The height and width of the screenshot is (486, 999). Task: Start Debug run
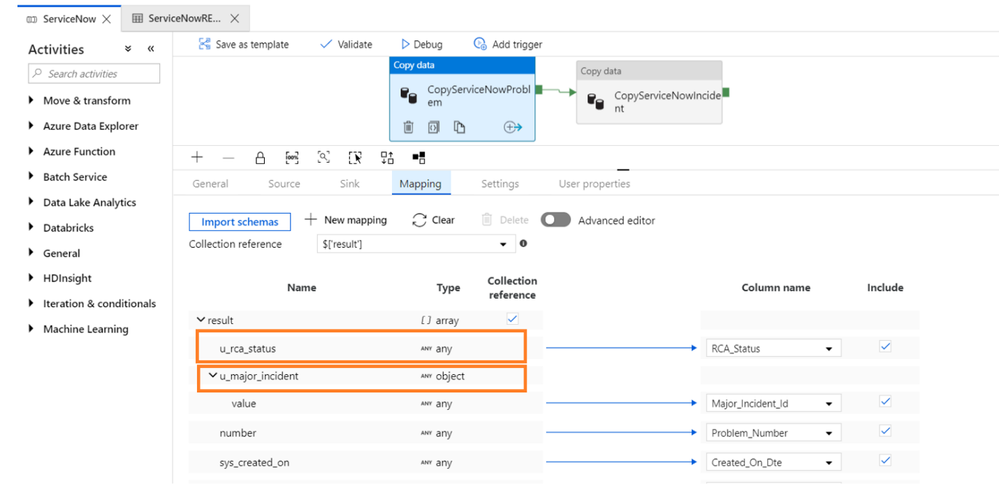pos(422,44)
